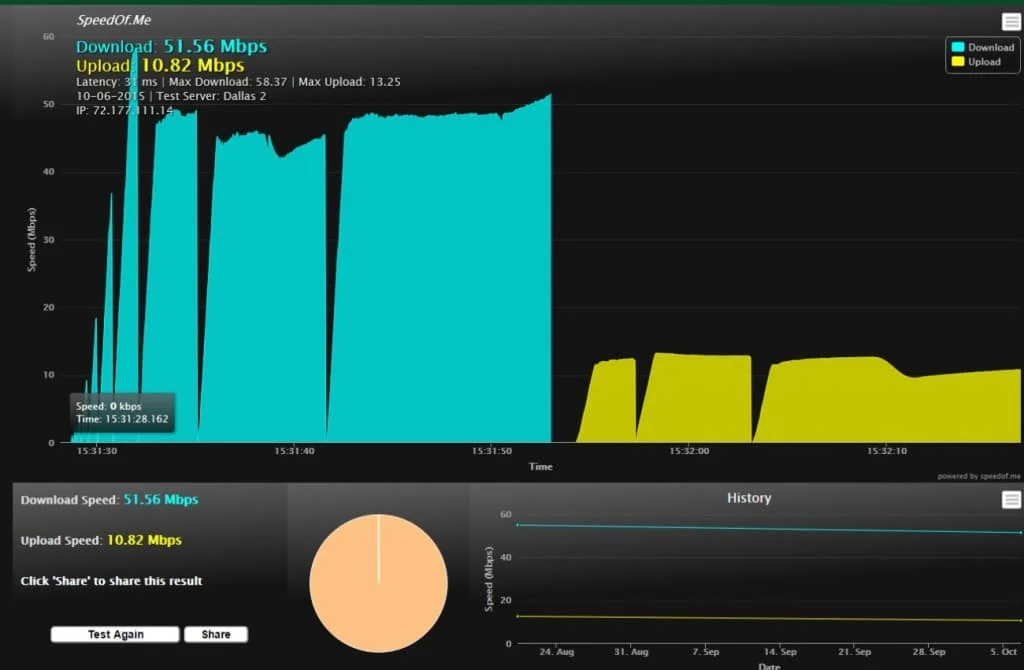Screen dimensions: 1024x670
Task: Open the History chart hamburger menu
Action: click(x=1011, y=500)
